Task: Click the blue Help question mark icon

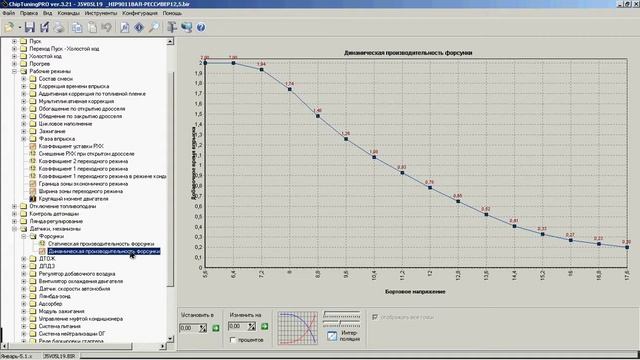Action: (x=201, y=27)
